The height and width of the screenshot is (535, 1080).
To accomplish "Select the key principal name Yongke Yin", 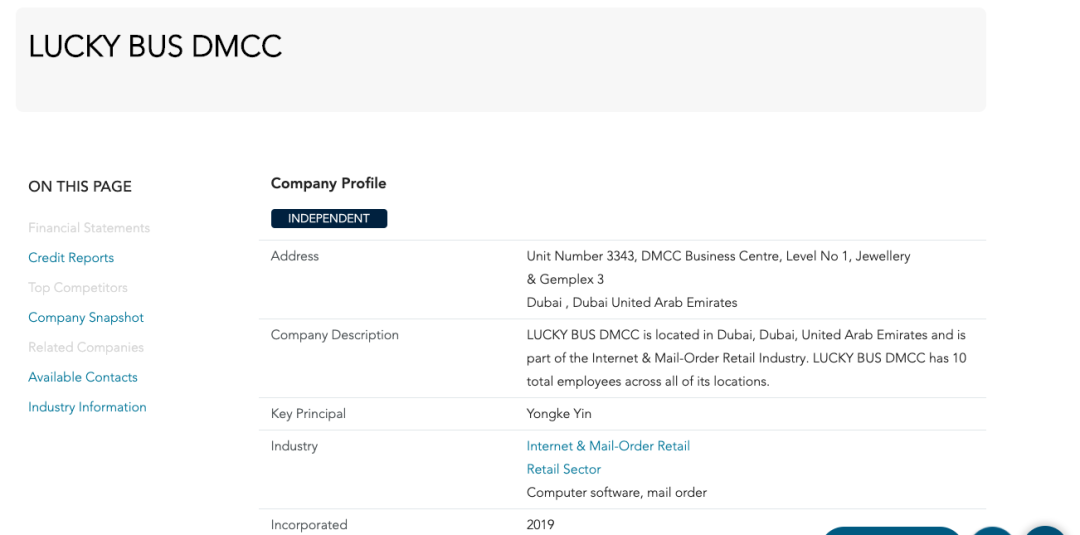I will 559,414.
